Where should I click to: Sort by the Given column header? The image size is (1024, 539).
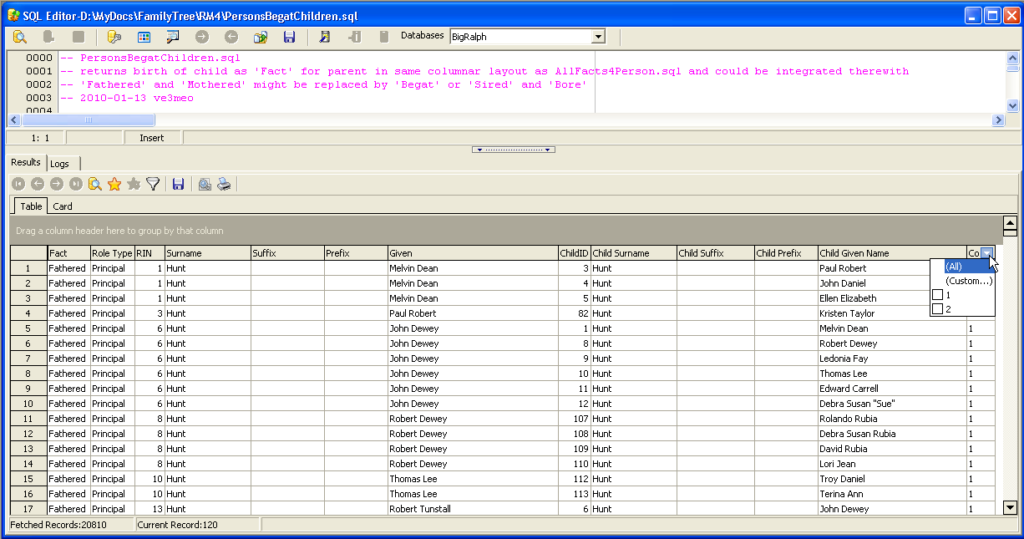(472, 253)
